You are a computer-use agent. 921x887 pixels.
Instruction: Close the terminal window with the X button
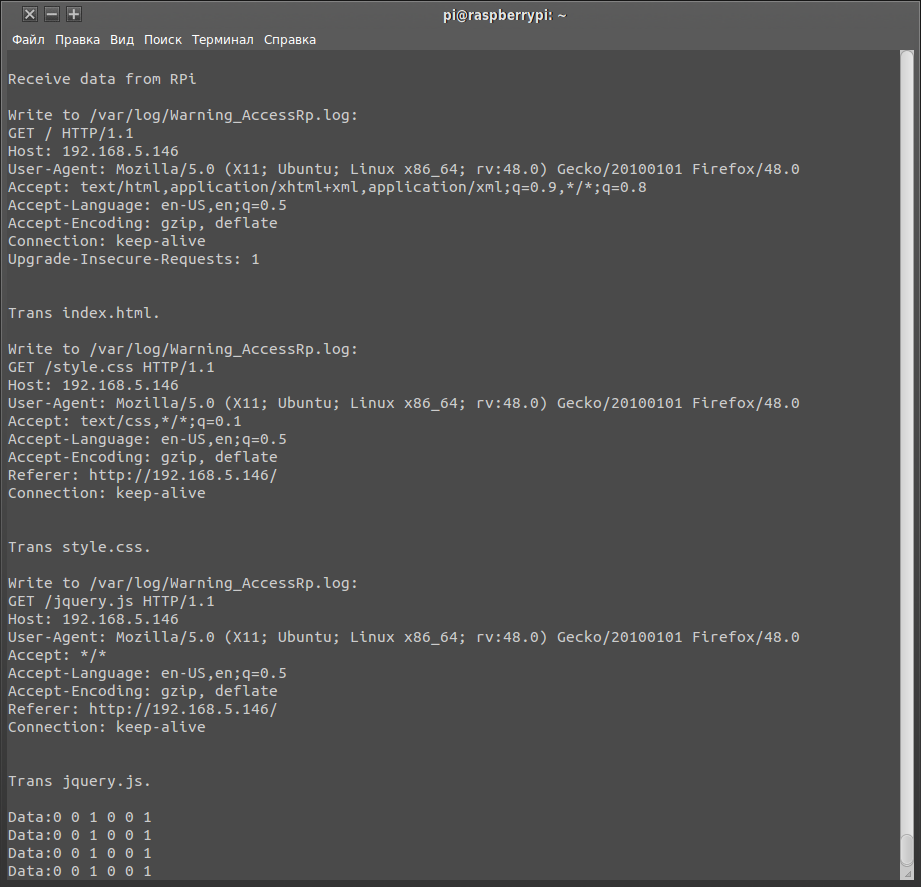(30, 14)
